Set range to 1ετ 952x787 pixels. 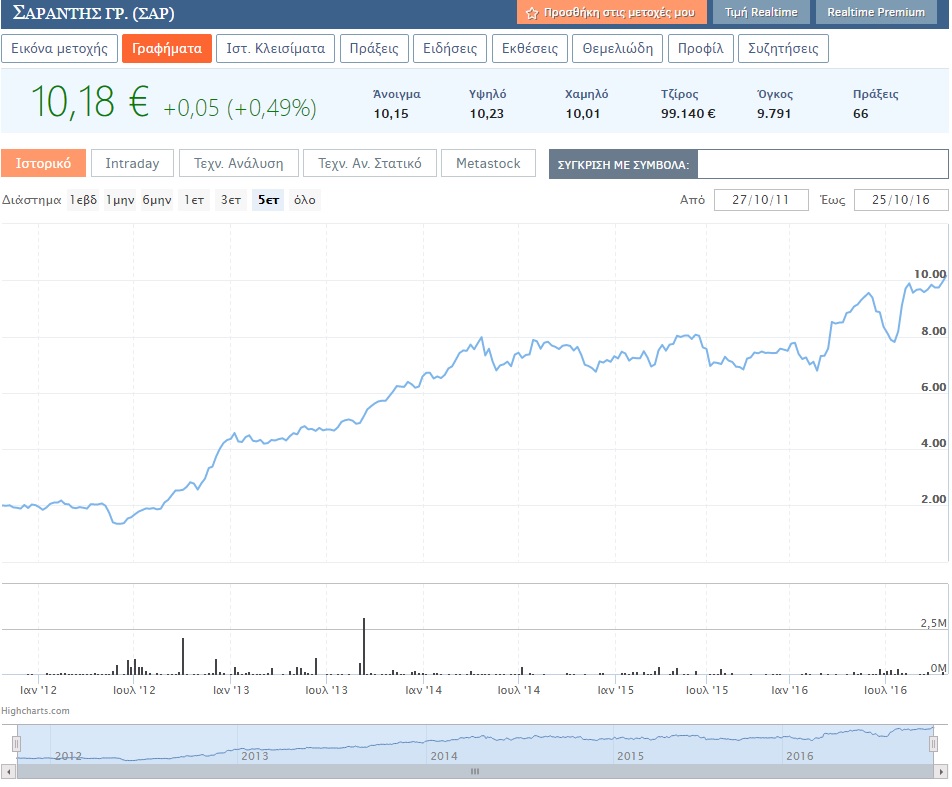click(194, 200)
